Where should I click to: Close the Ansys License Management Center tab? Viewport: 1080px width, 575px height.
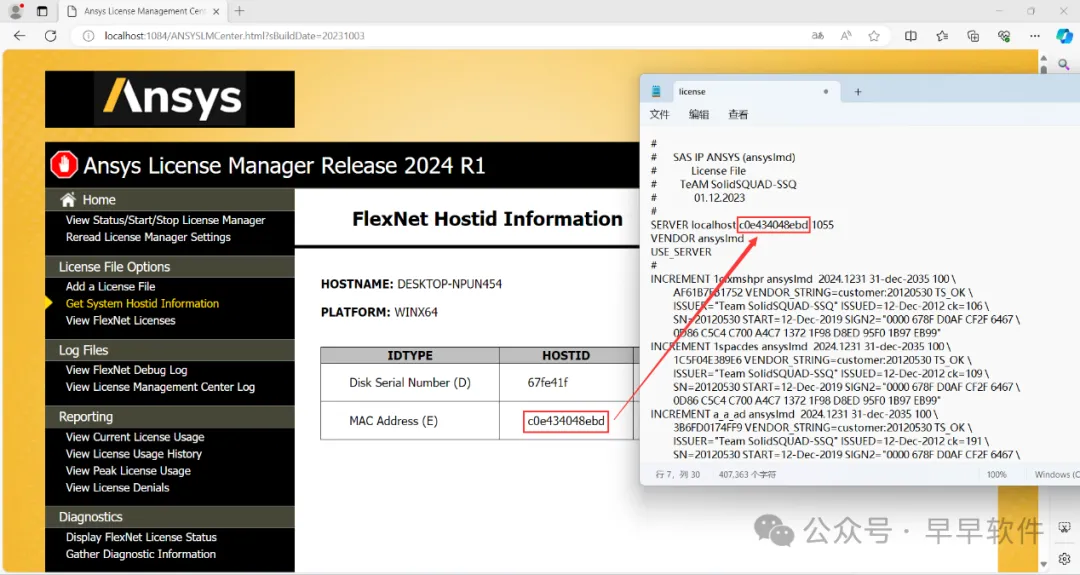tap(216, 11)
